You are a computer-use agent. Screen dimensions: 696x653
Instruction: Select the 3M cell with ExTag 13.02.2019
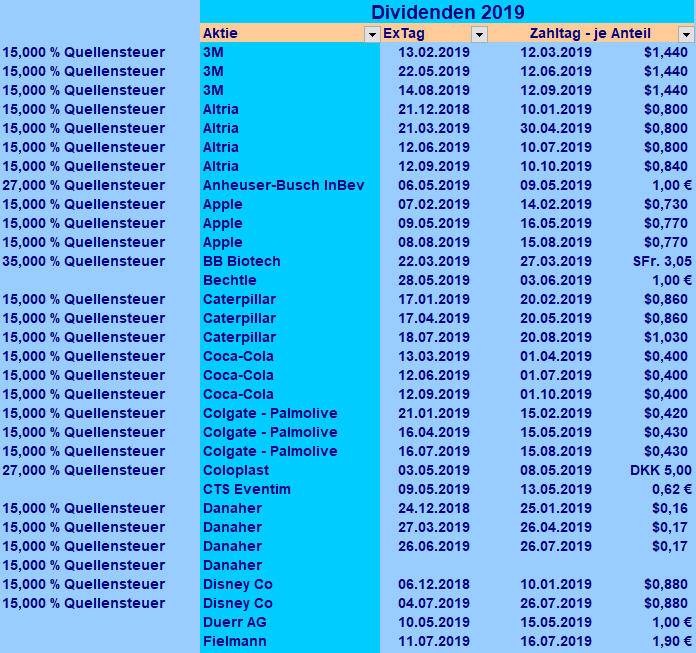tap(290, 52)
